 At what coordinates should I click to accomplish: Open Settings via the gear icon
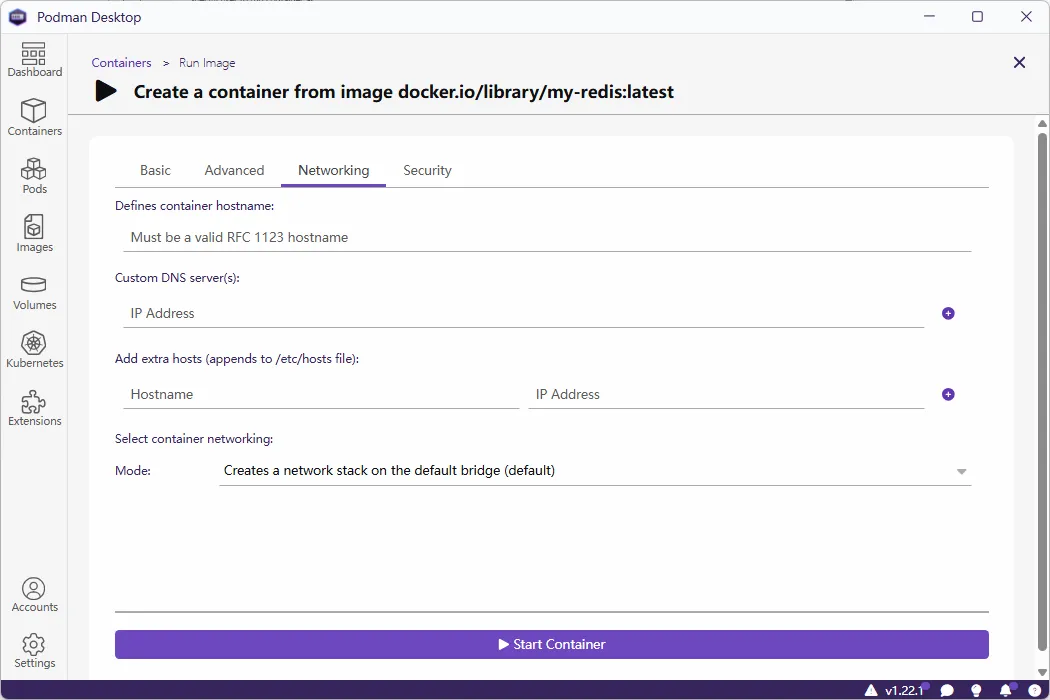pos(34,650)
